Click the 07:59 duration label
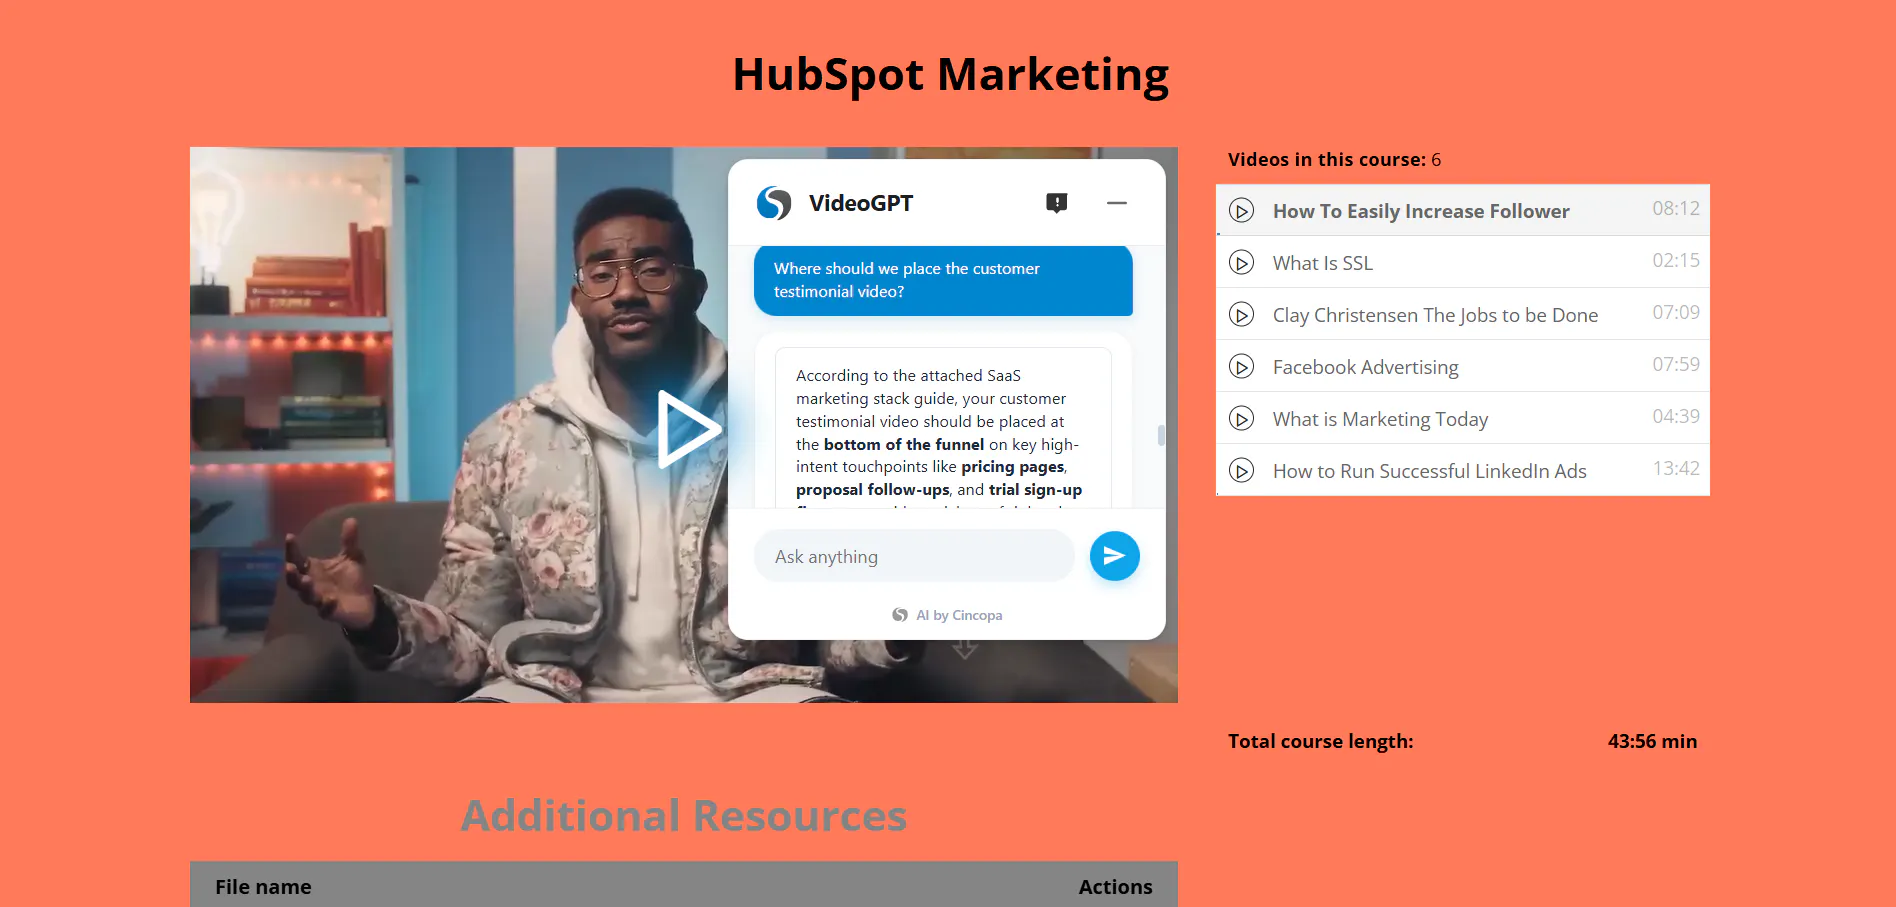Viewport: 1896px width, 907px height. point(1676,364)
